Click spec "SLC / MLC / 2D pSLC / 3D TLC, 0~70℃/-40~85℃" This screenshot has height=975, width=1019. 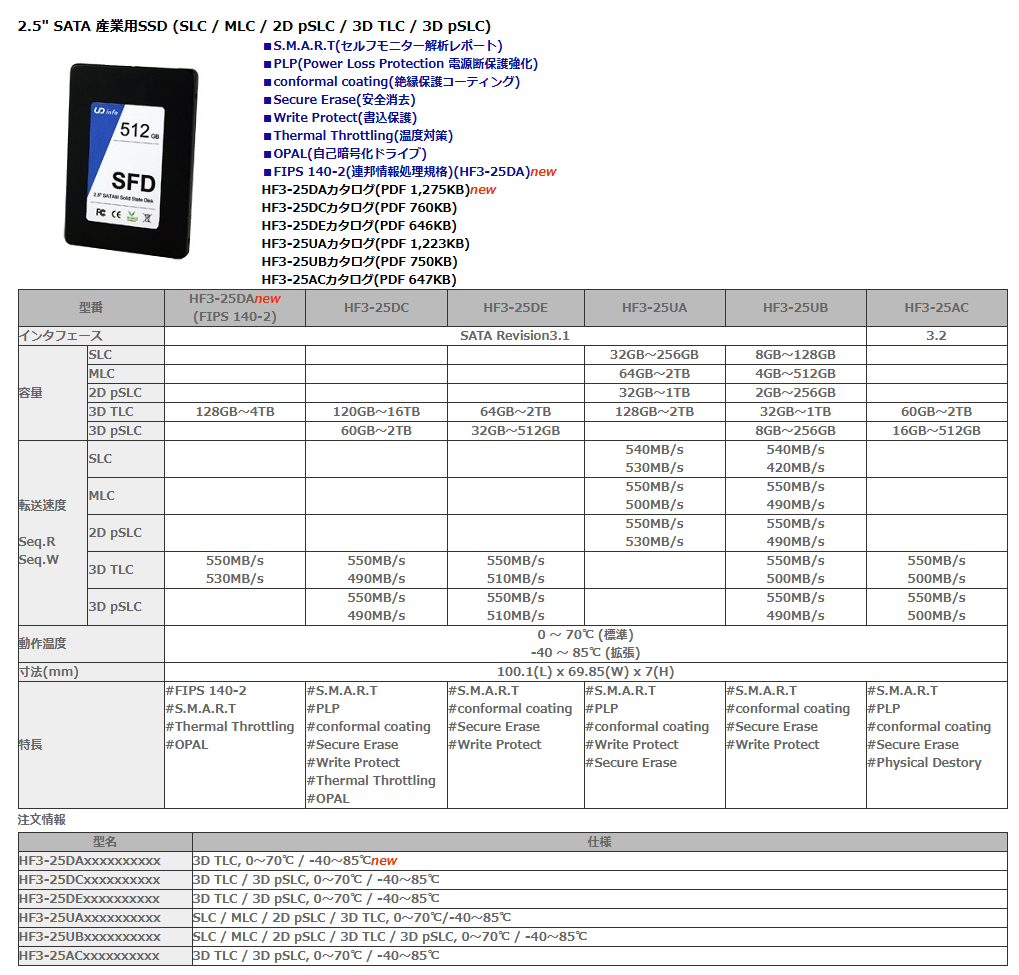352,918
